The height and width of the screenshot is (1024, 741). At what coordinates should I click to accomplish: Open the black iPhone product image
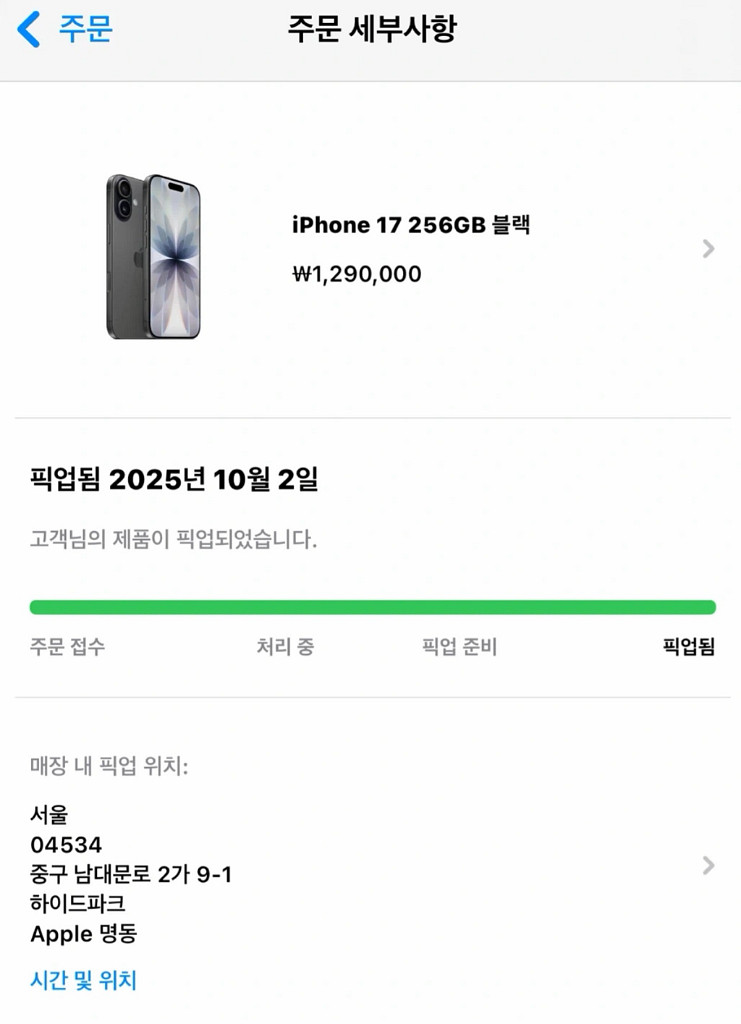[x=153, y=256]
